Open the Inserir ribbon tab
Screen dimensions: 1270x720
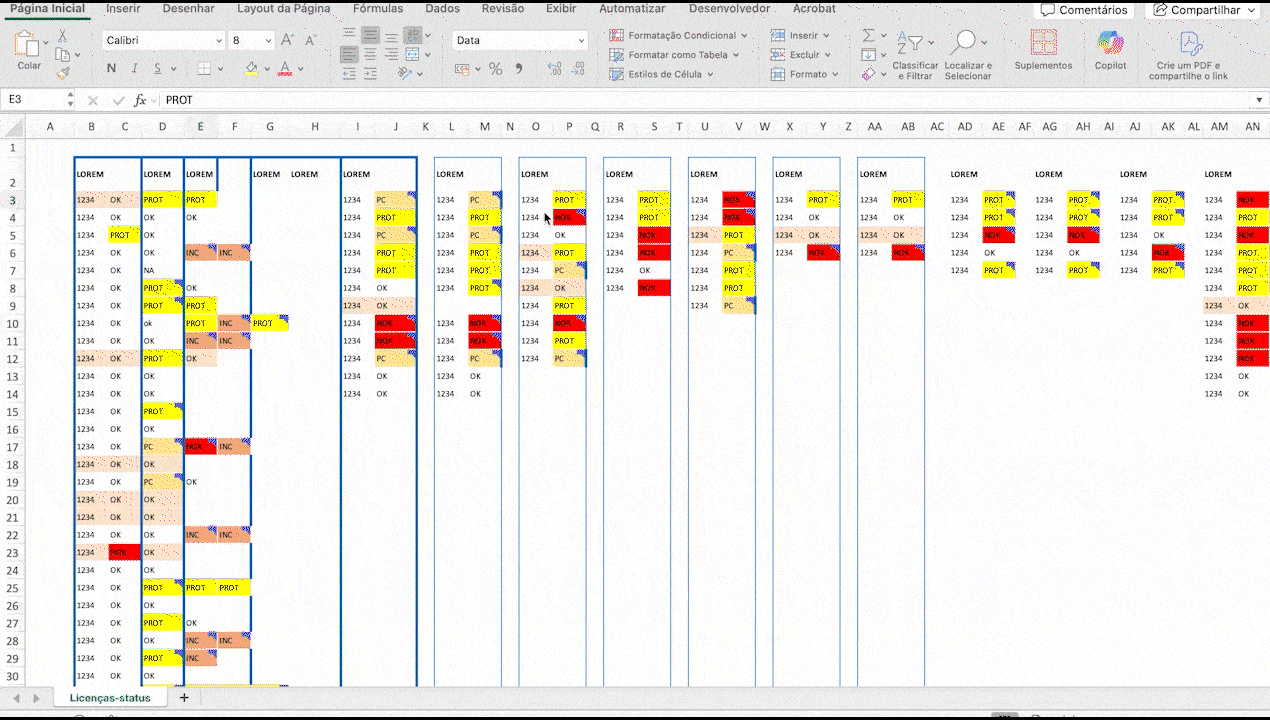123,9
